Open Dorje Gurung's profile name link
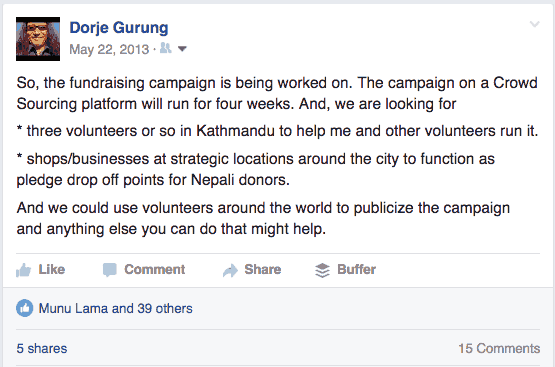The width and height of the screenshot is (555, 367). (x=119, y=28)
